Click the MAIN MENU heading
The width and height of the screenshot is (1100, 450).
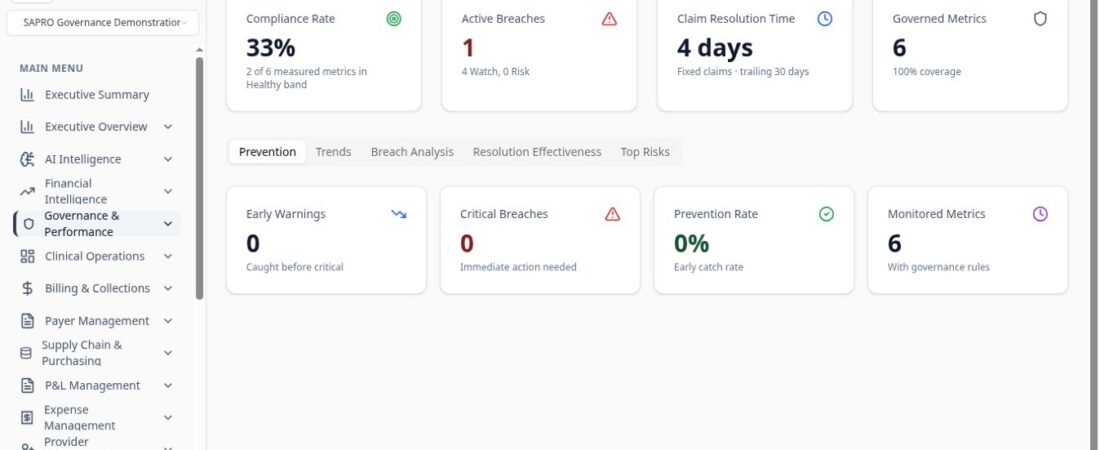pos(51,68)
